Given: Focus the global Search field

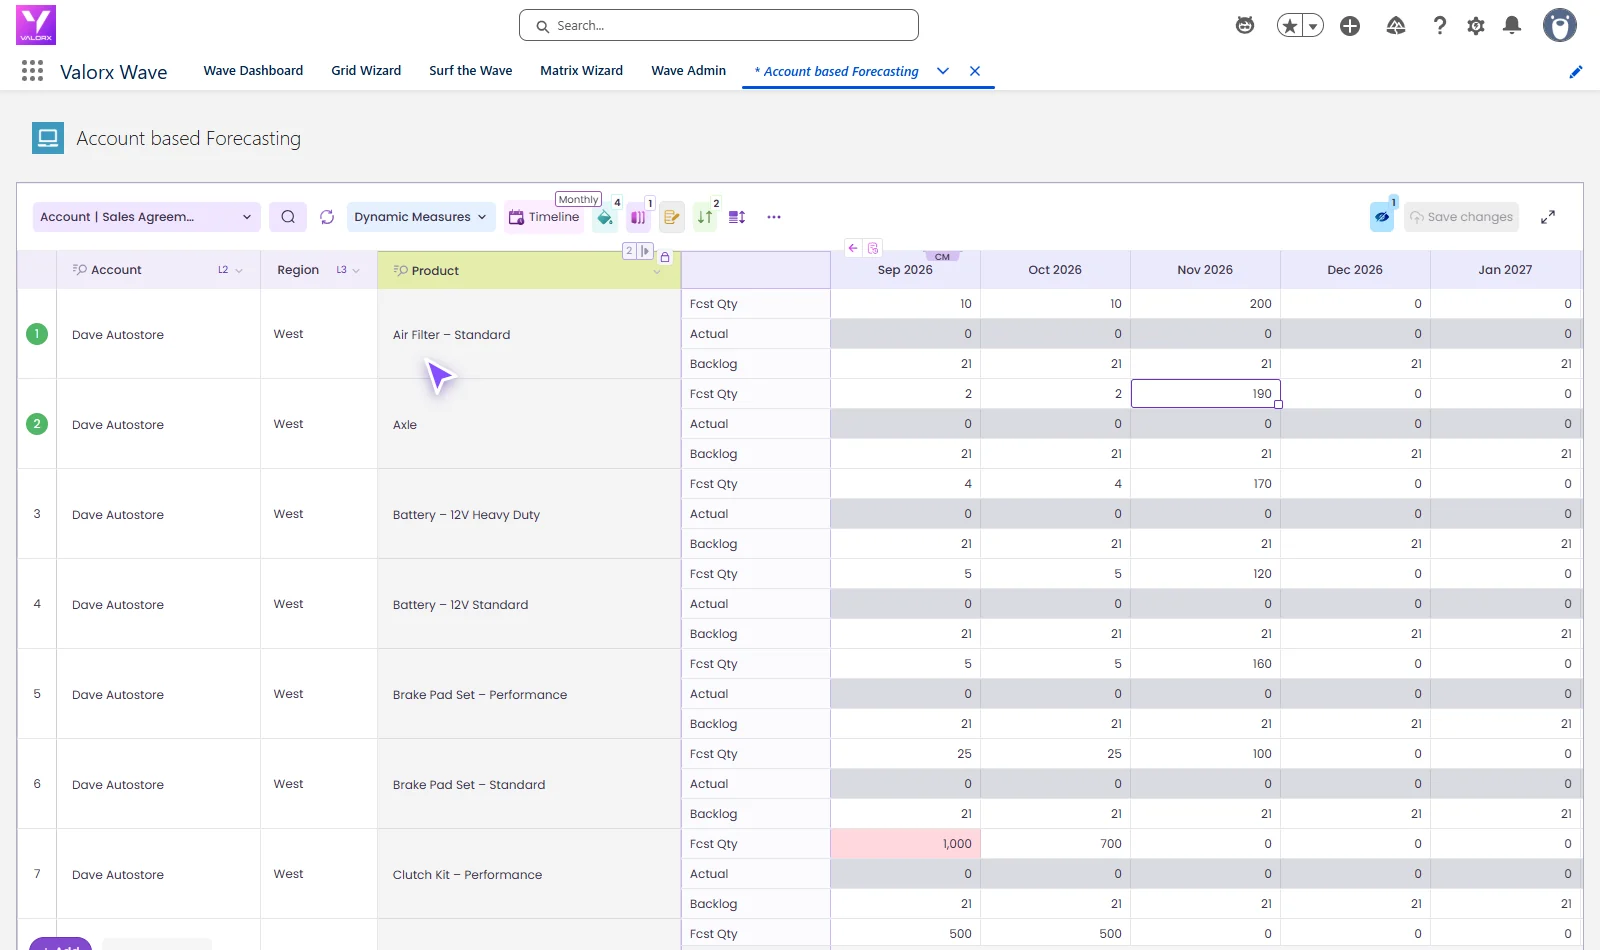Looking at the screenshot, I should (719, 25).
